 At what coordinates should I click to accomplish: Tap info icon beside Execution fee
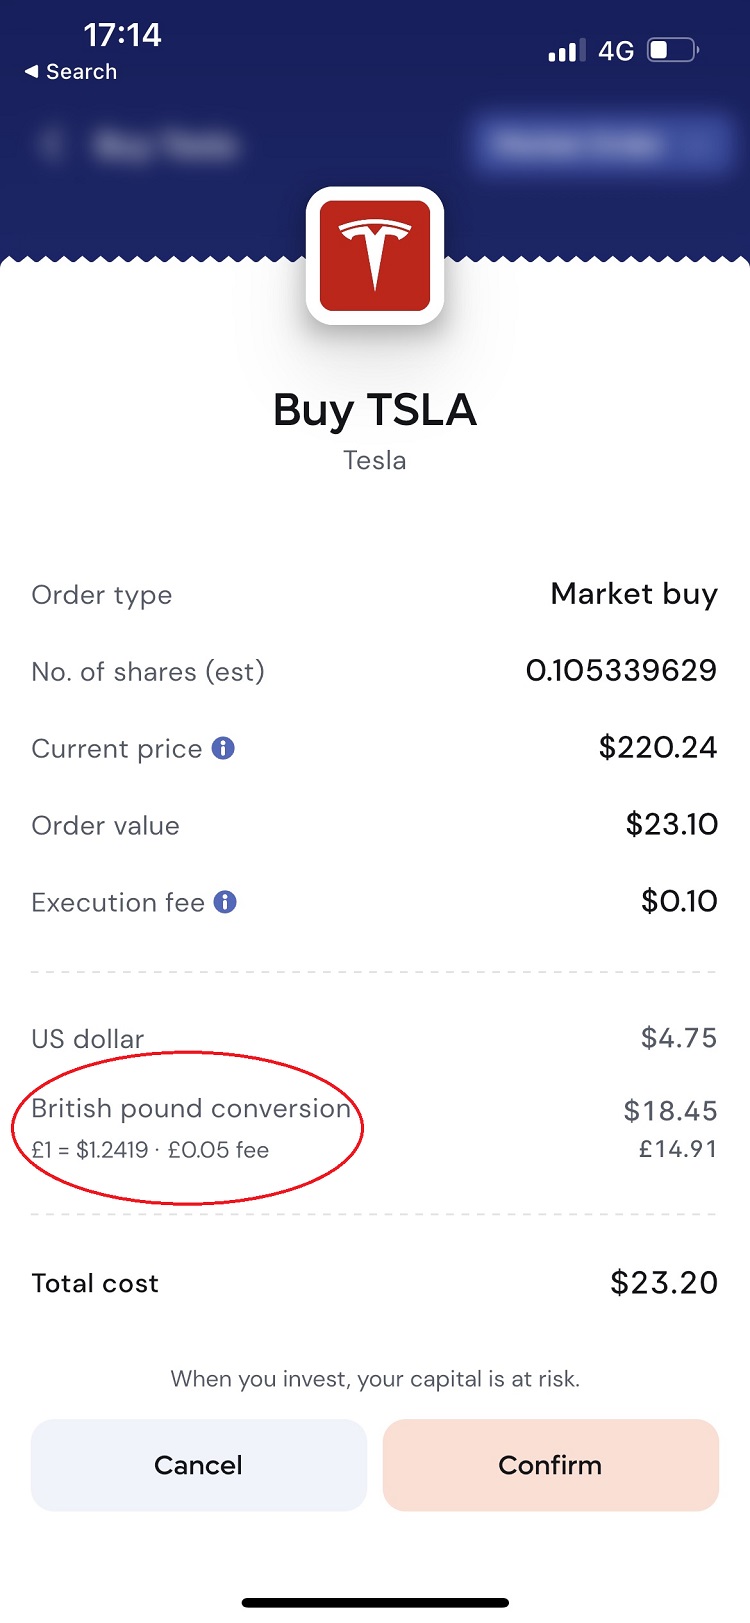coord(226,902)
